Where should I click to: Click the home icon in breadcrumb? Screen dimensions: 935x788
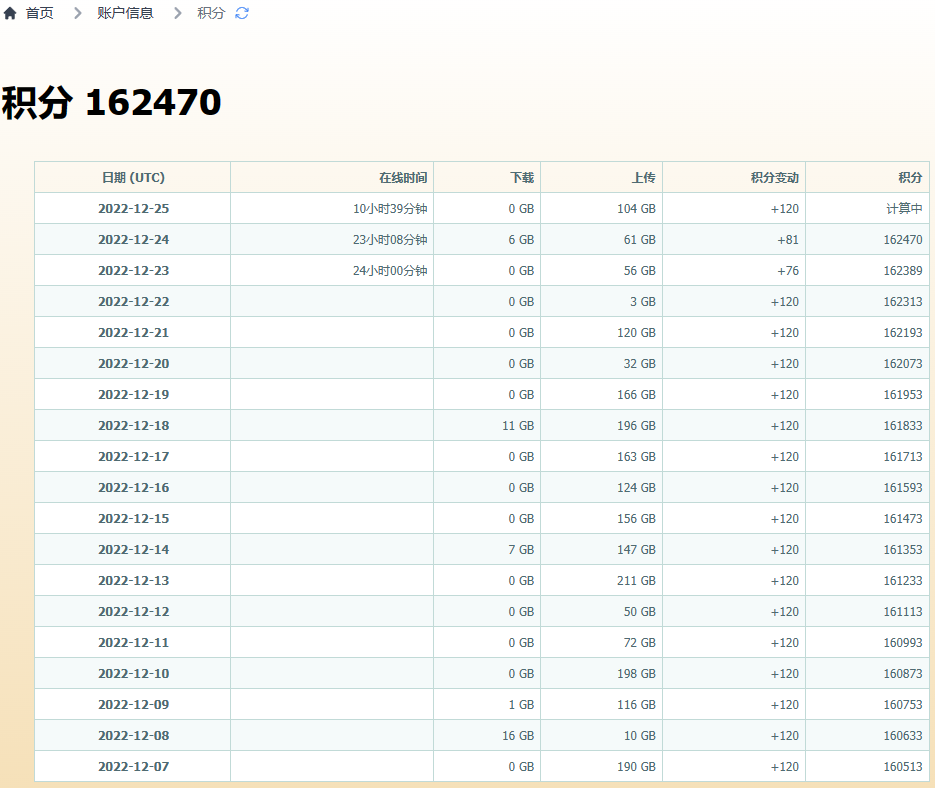tap(10, 13)
